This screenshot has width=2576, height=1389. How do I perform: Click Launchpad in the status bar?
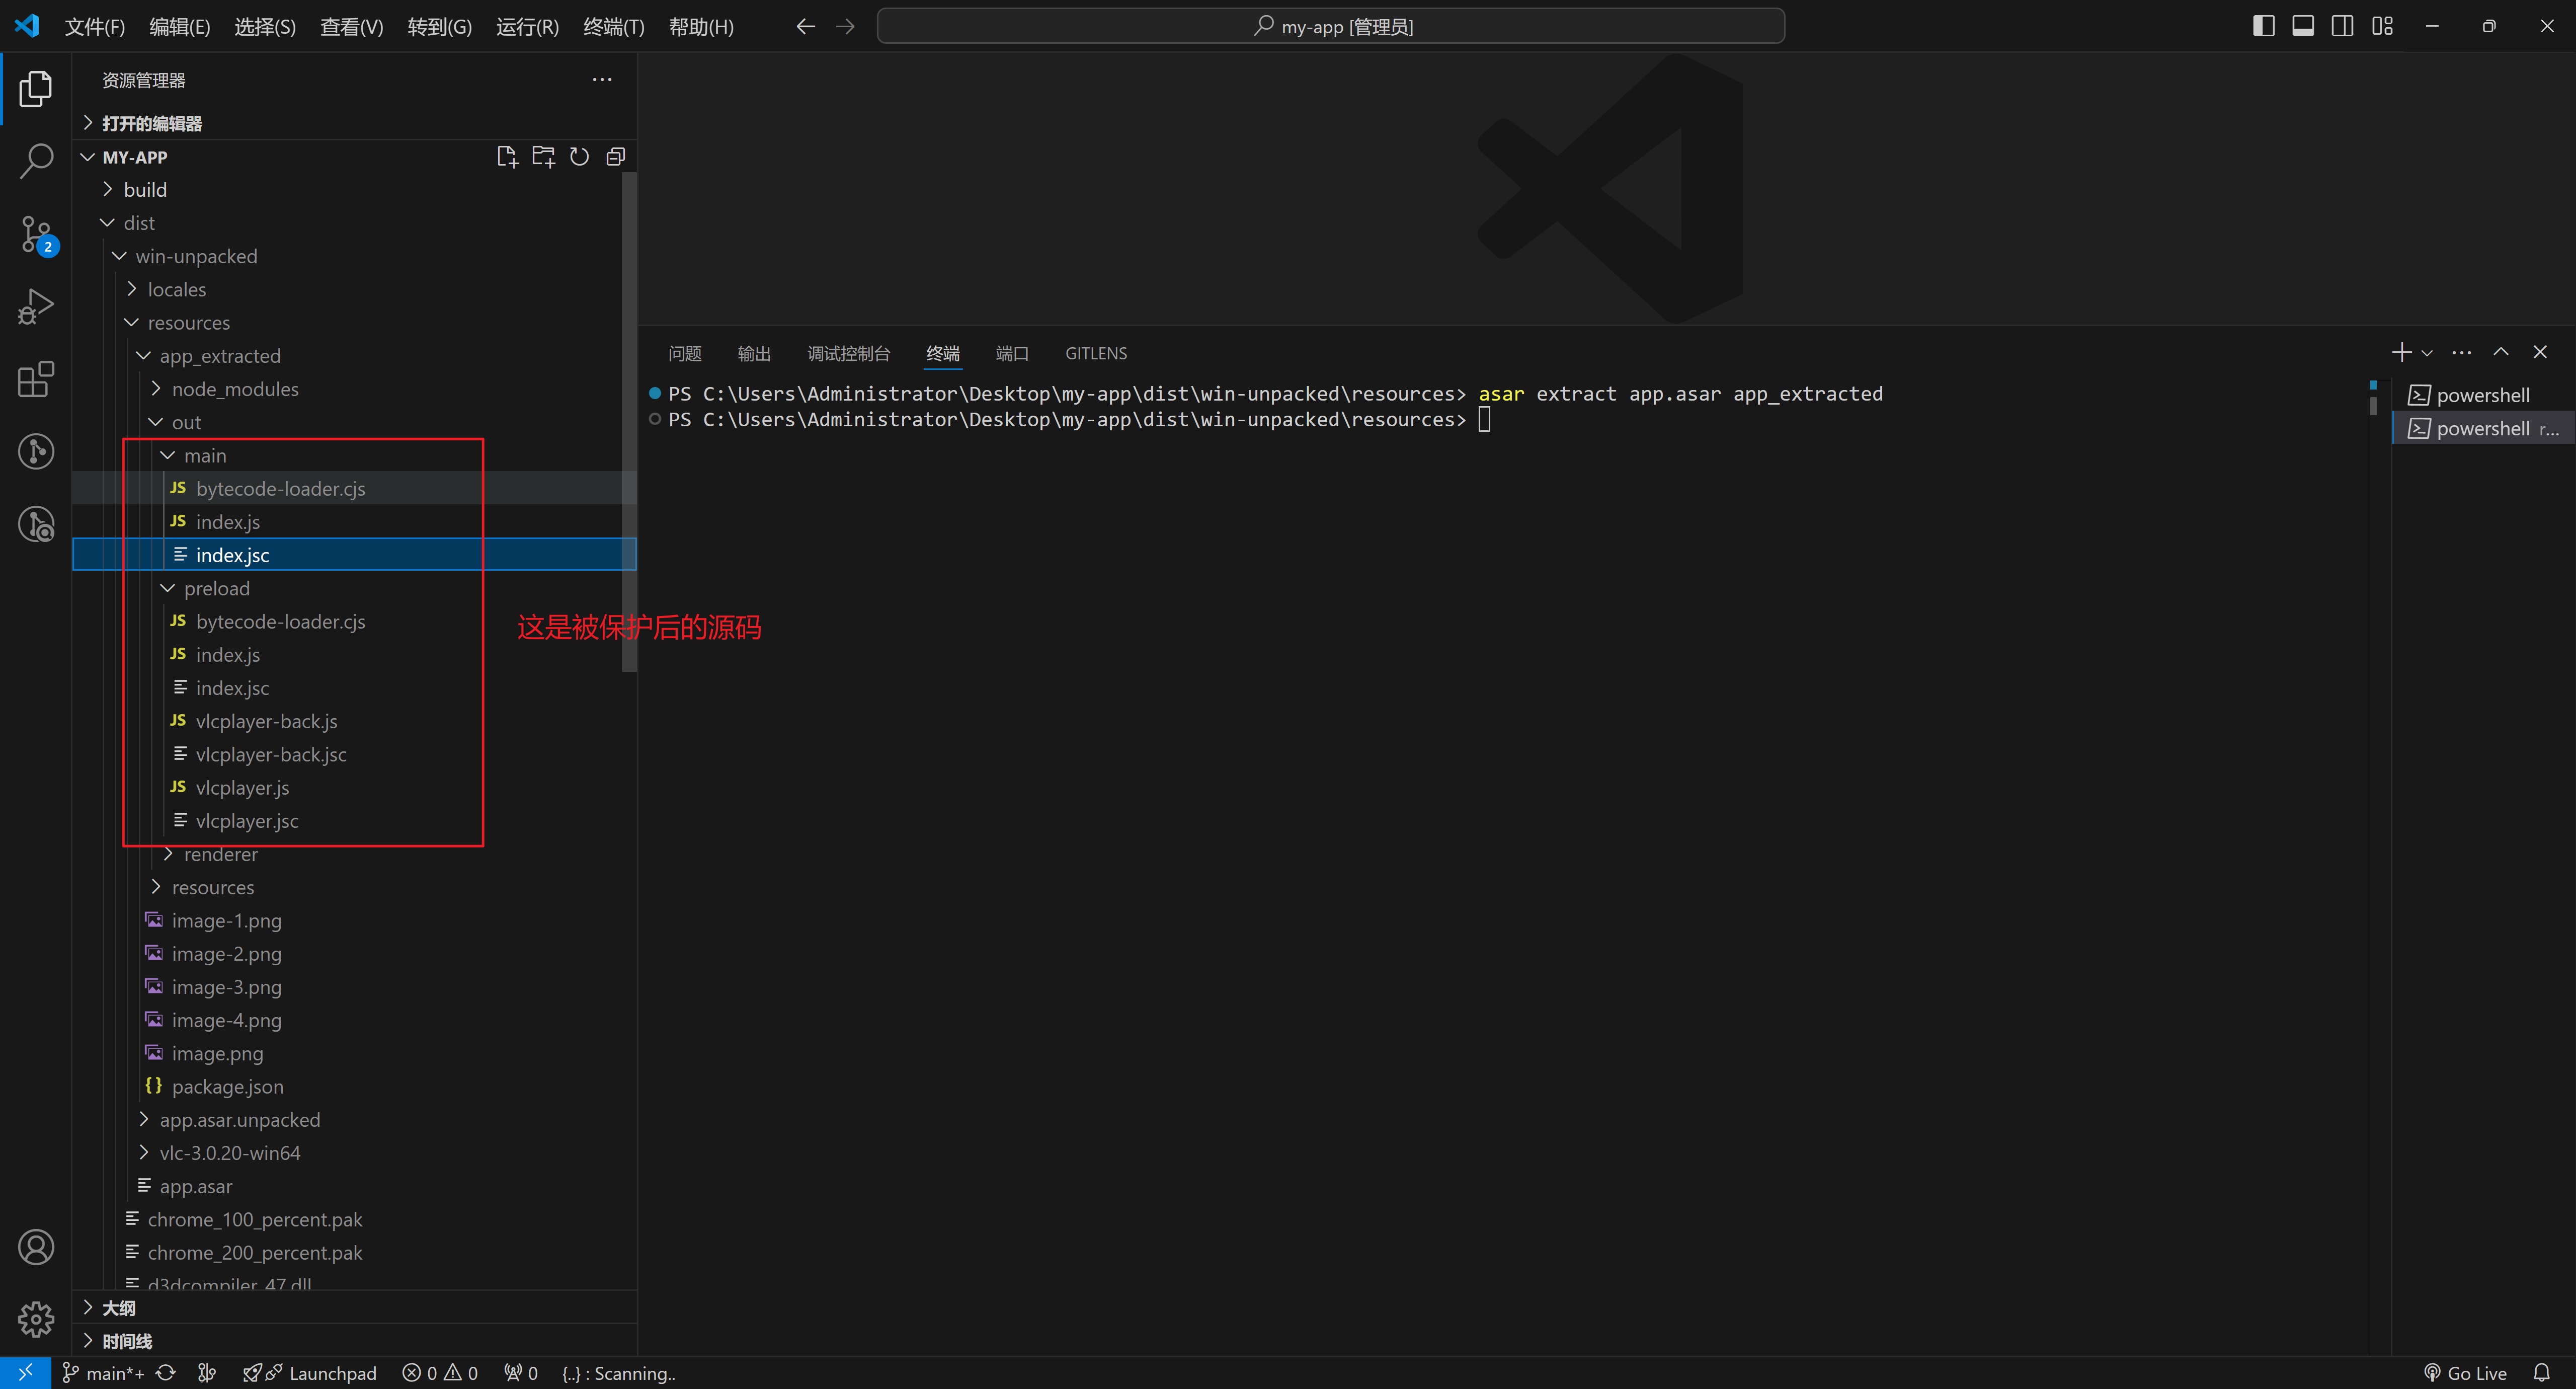pyautogui.click(x=310, y=1373)
